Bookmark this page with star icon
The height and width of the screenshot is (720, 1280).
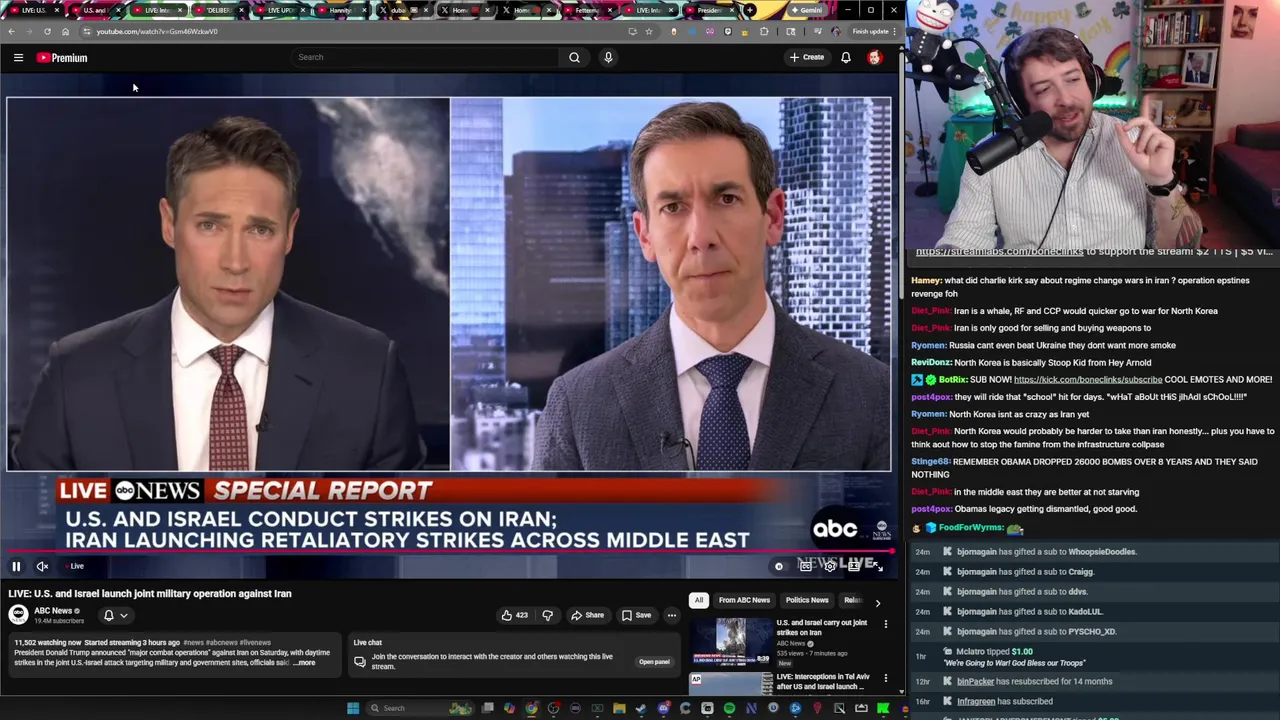(x=649, y=31)
